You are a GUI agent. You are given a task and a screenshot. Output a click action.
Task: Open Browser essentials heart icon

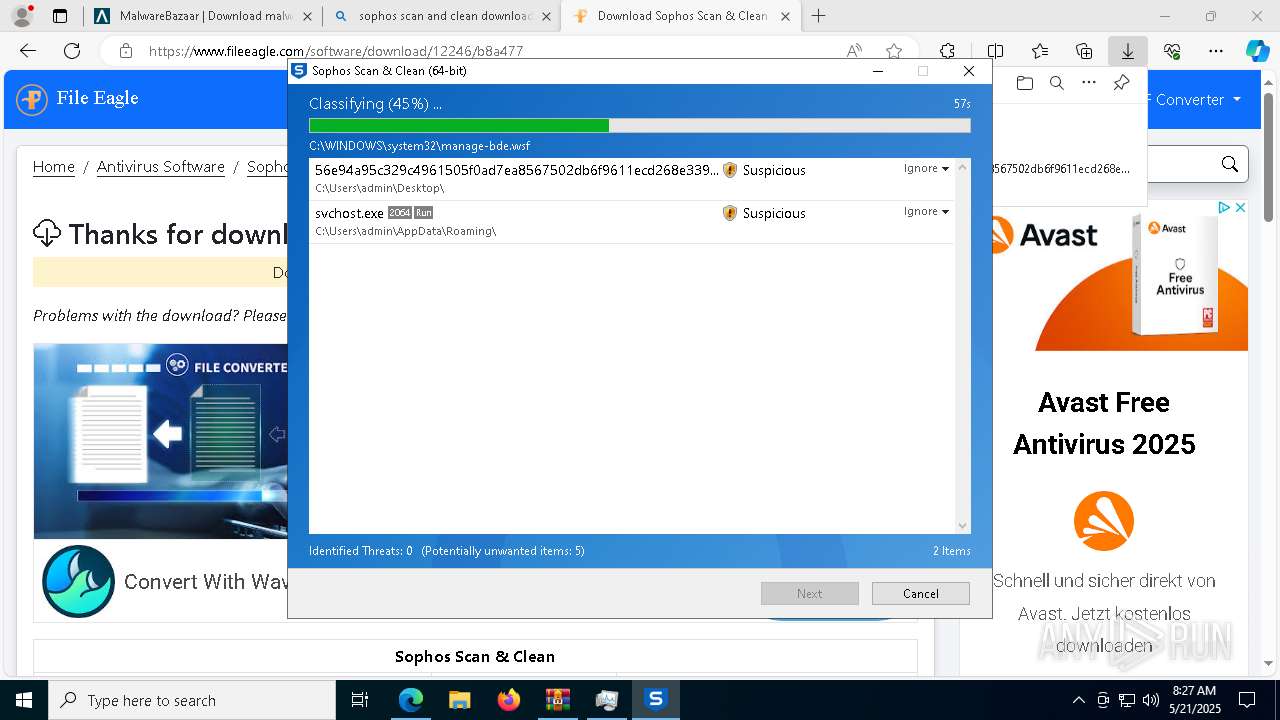(x=1172, y=51)
